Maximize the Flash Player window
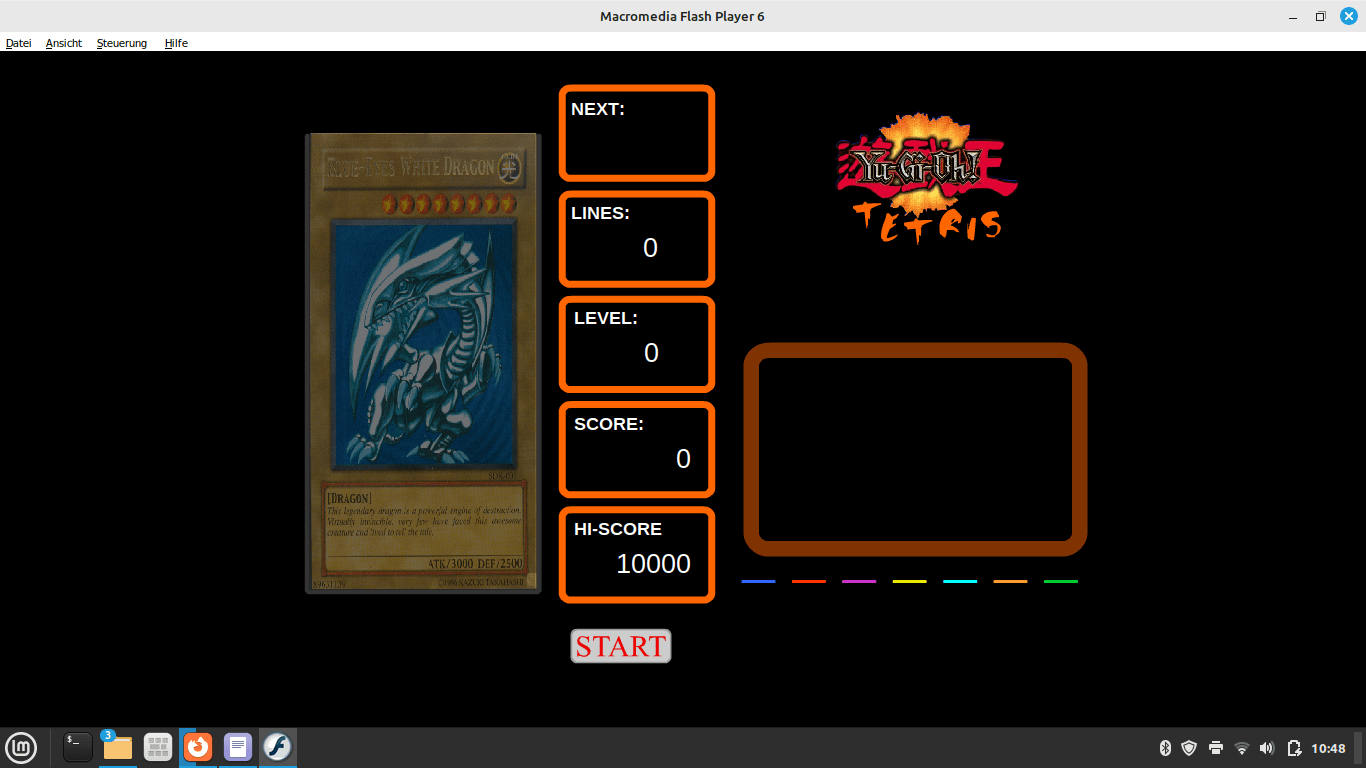Viewport: 1366px width, 768px height. (x=1320, y=16)
